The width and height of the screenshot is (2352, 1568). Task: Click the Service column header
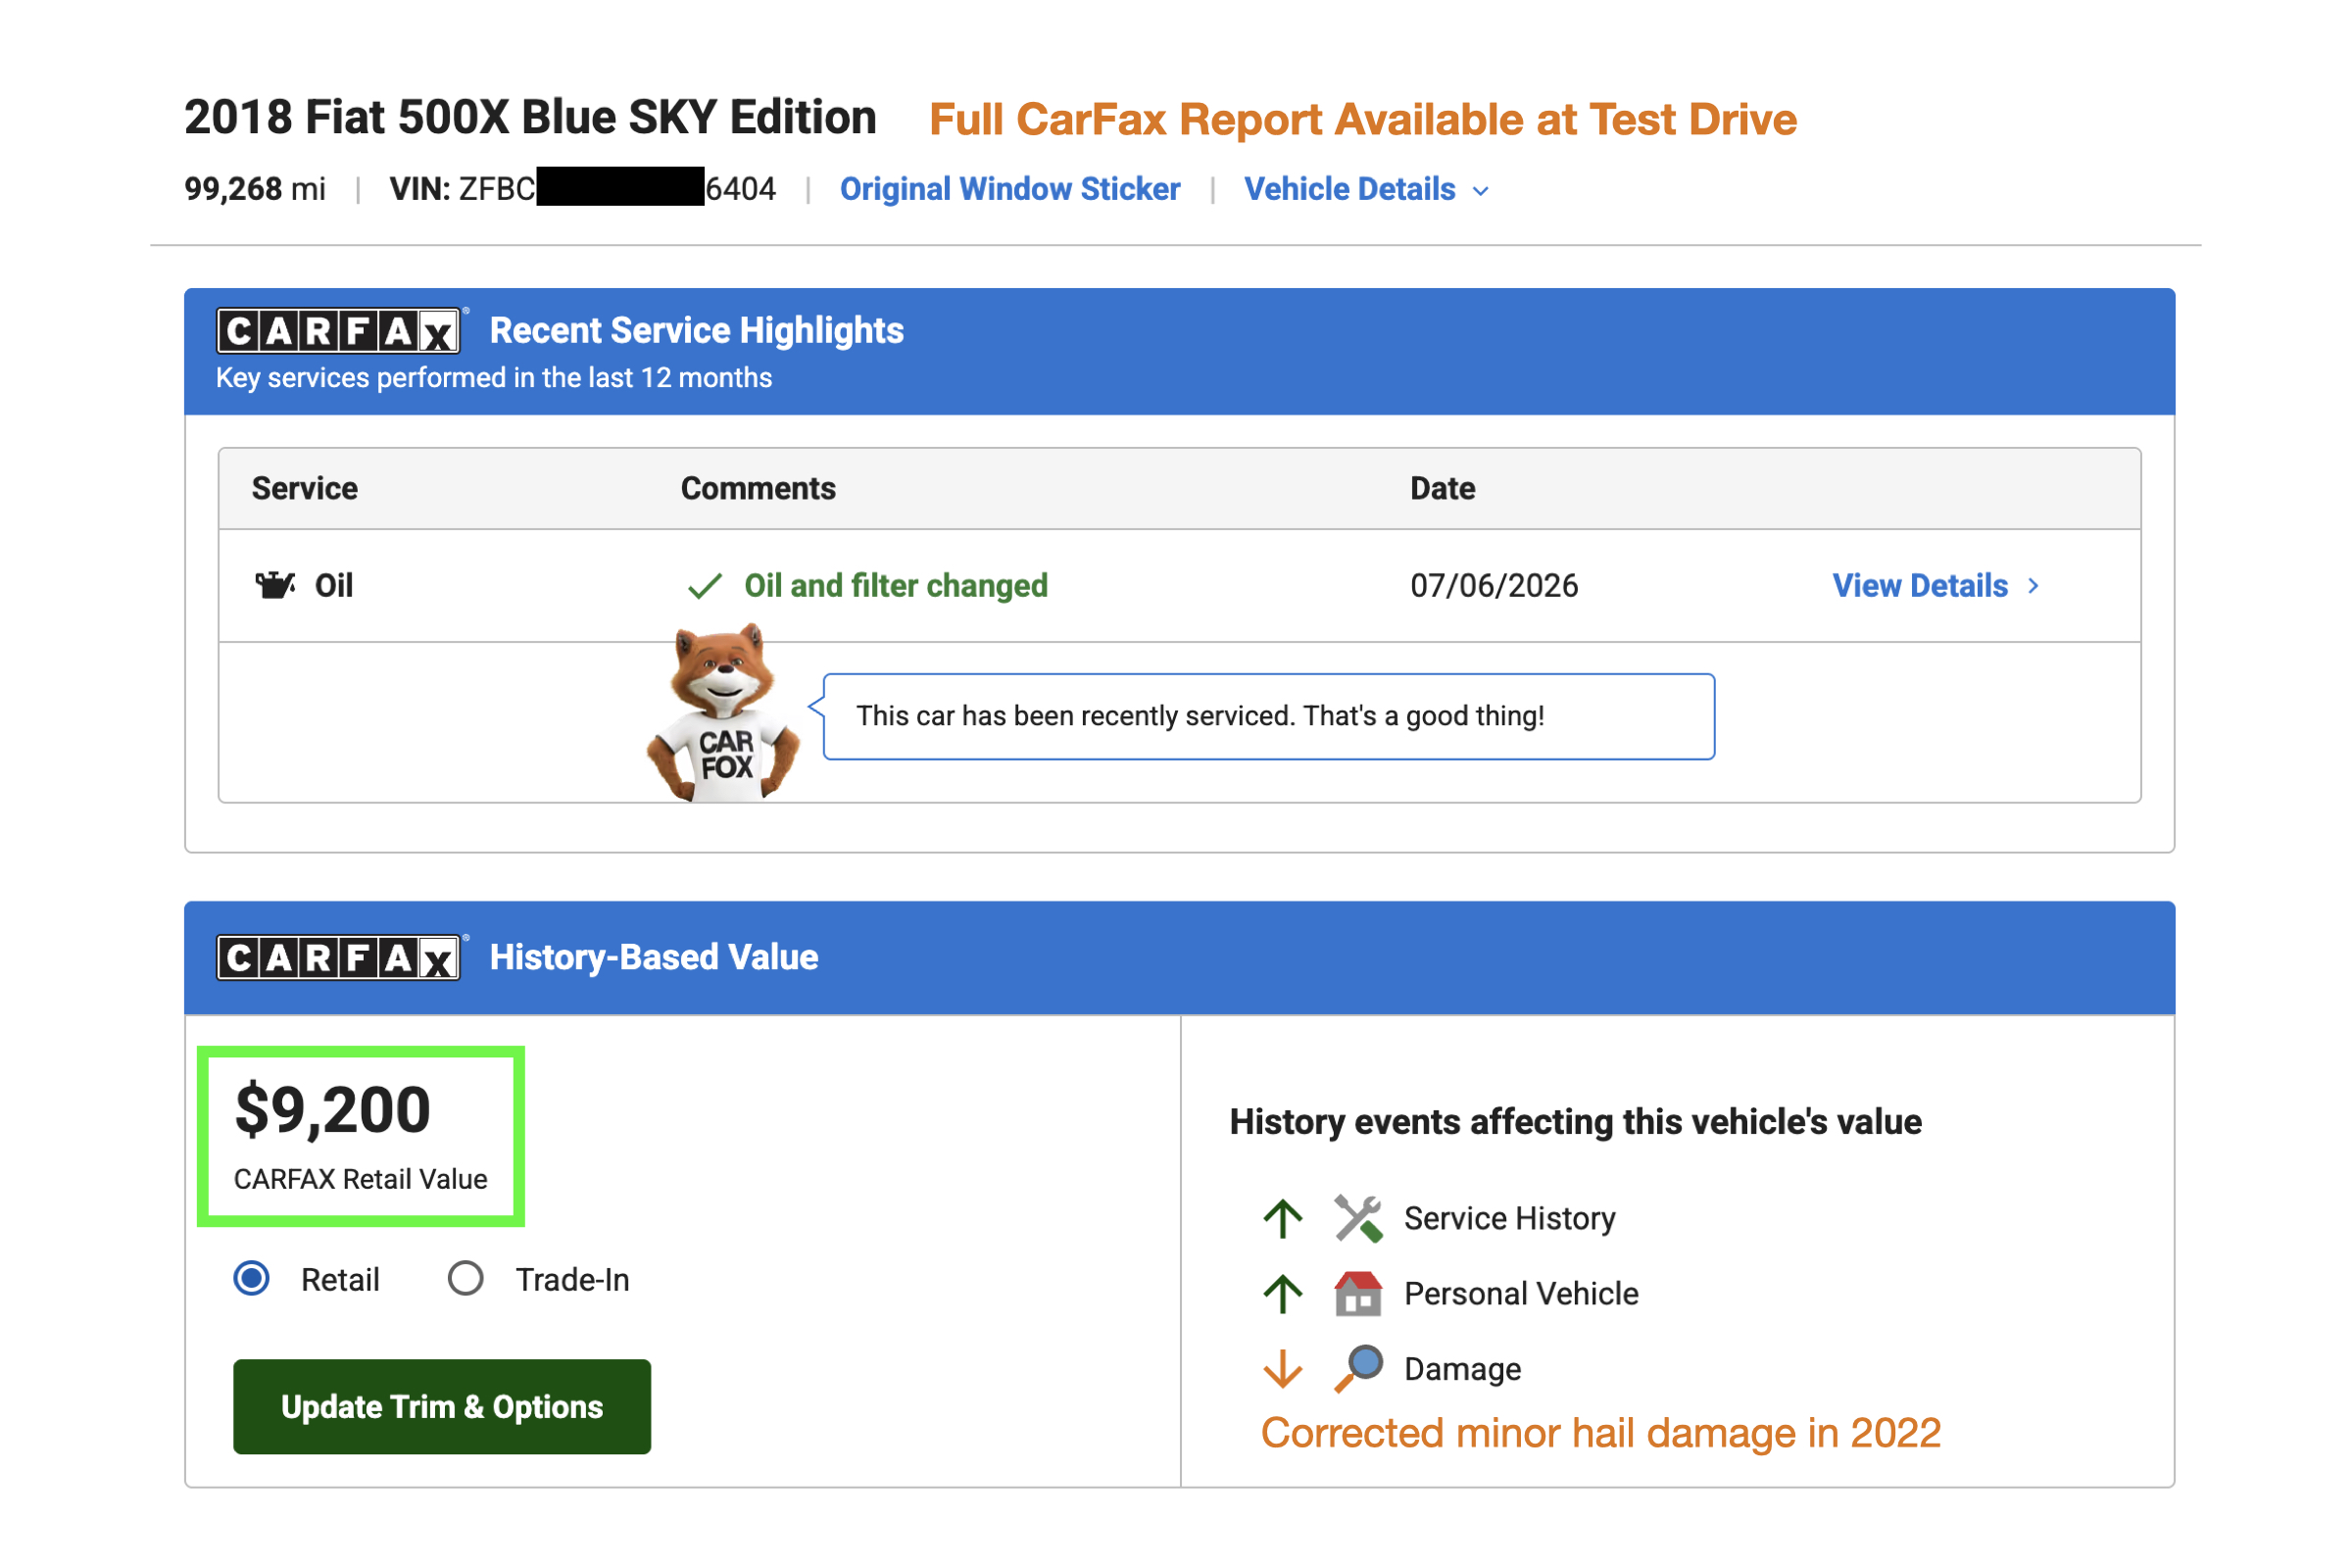pyautogui.click(x=305, y=489)
